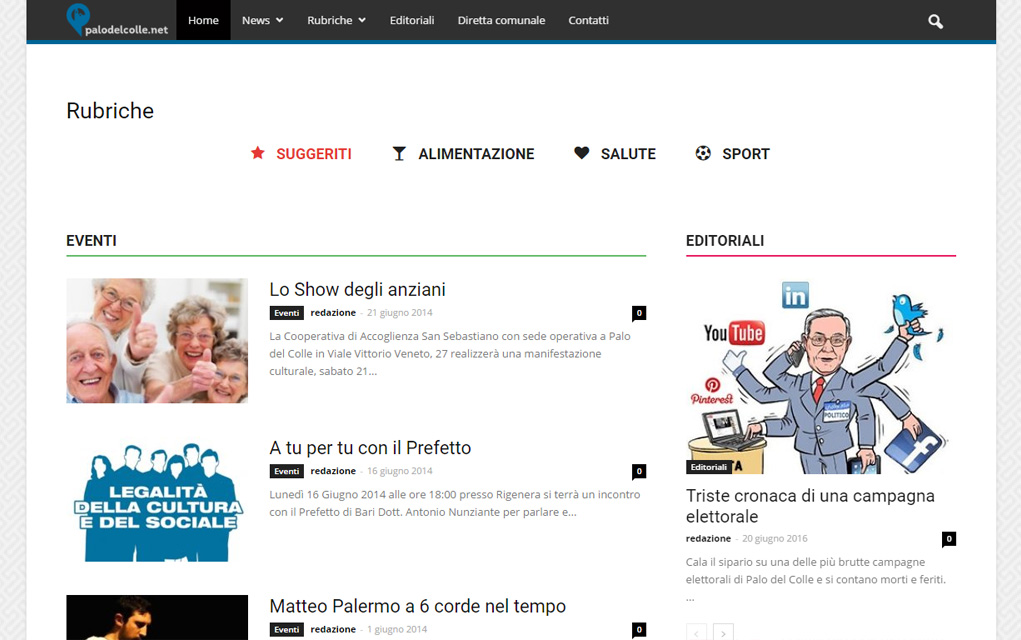
Task: Open the Contatti menu item
Action: 589,20
